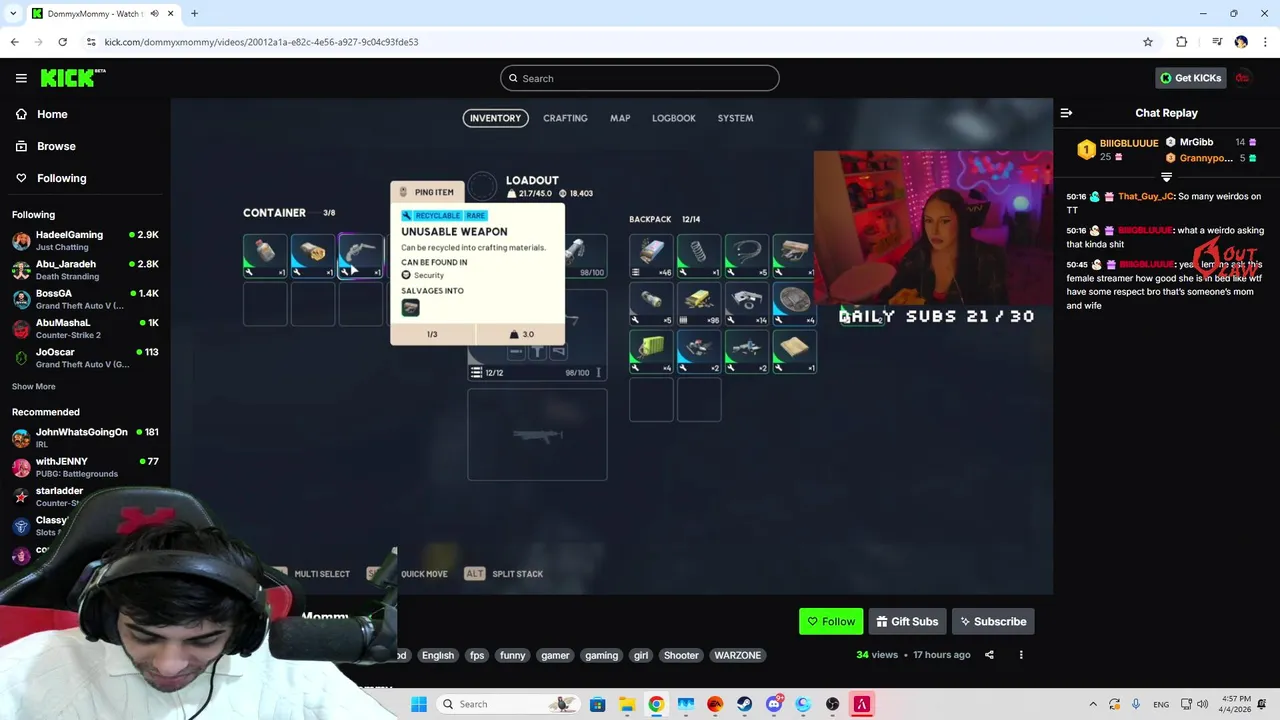The image size is (1280, 720).
Task: Open Steam from the taskbar
Action: [744, 704]
